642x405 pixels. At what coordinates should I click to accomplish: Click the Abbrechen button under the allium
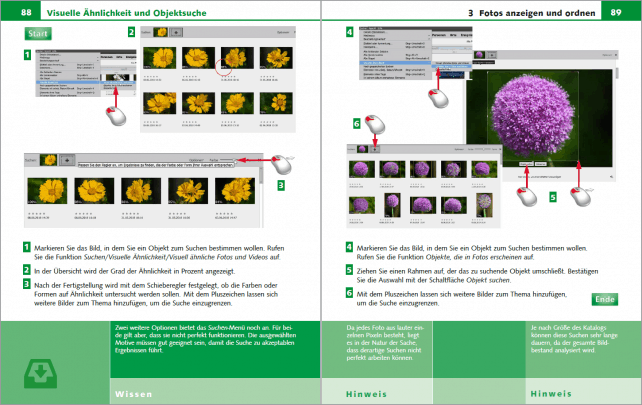[x=541, y=164]
